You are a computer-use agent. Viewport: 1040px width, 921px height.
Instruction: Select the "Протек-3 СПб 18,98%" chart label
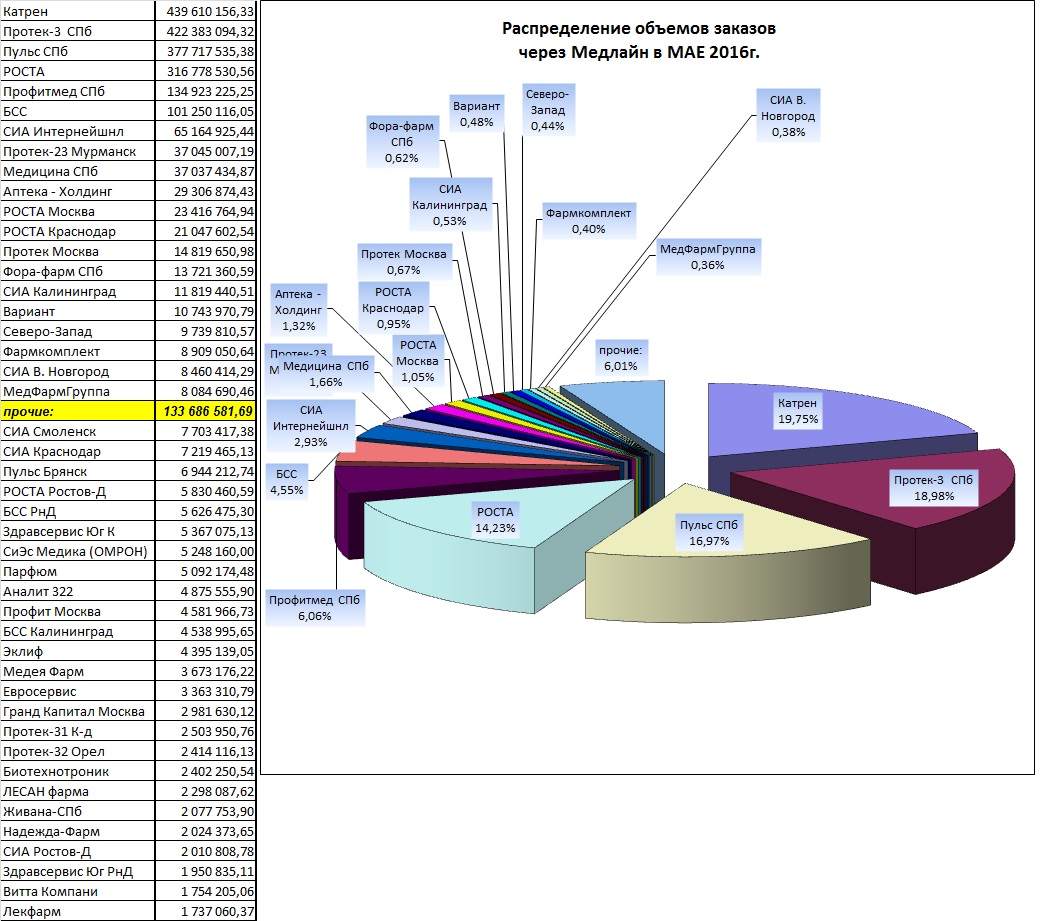click(x=933, y=488)
